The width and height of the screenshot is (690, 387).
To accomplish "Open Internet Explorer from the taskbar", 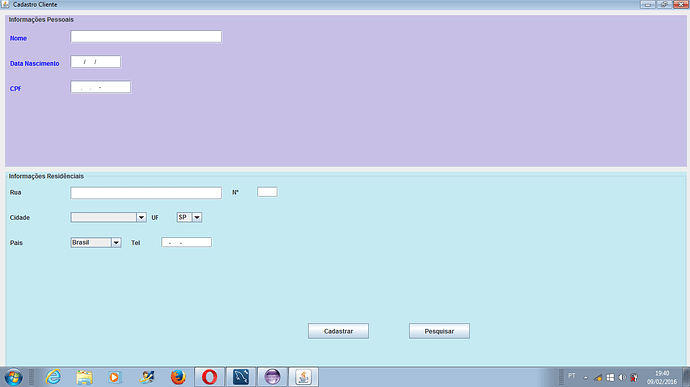I will tap(53, 377).
